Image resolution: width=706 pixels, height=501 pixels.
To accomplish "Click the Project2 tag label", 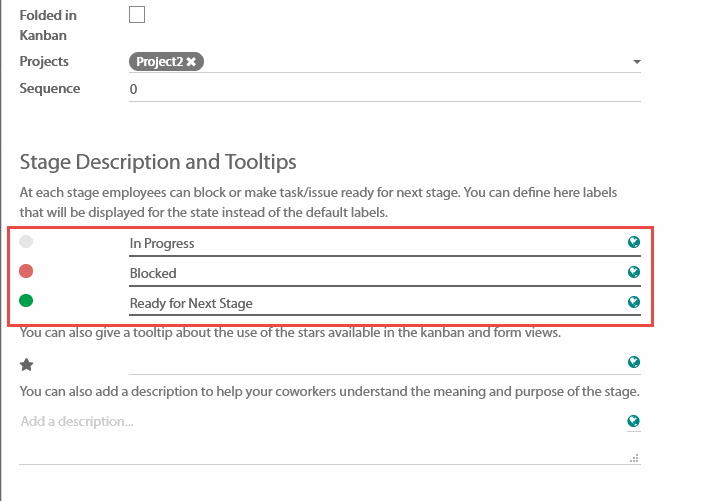I will 159,62.
